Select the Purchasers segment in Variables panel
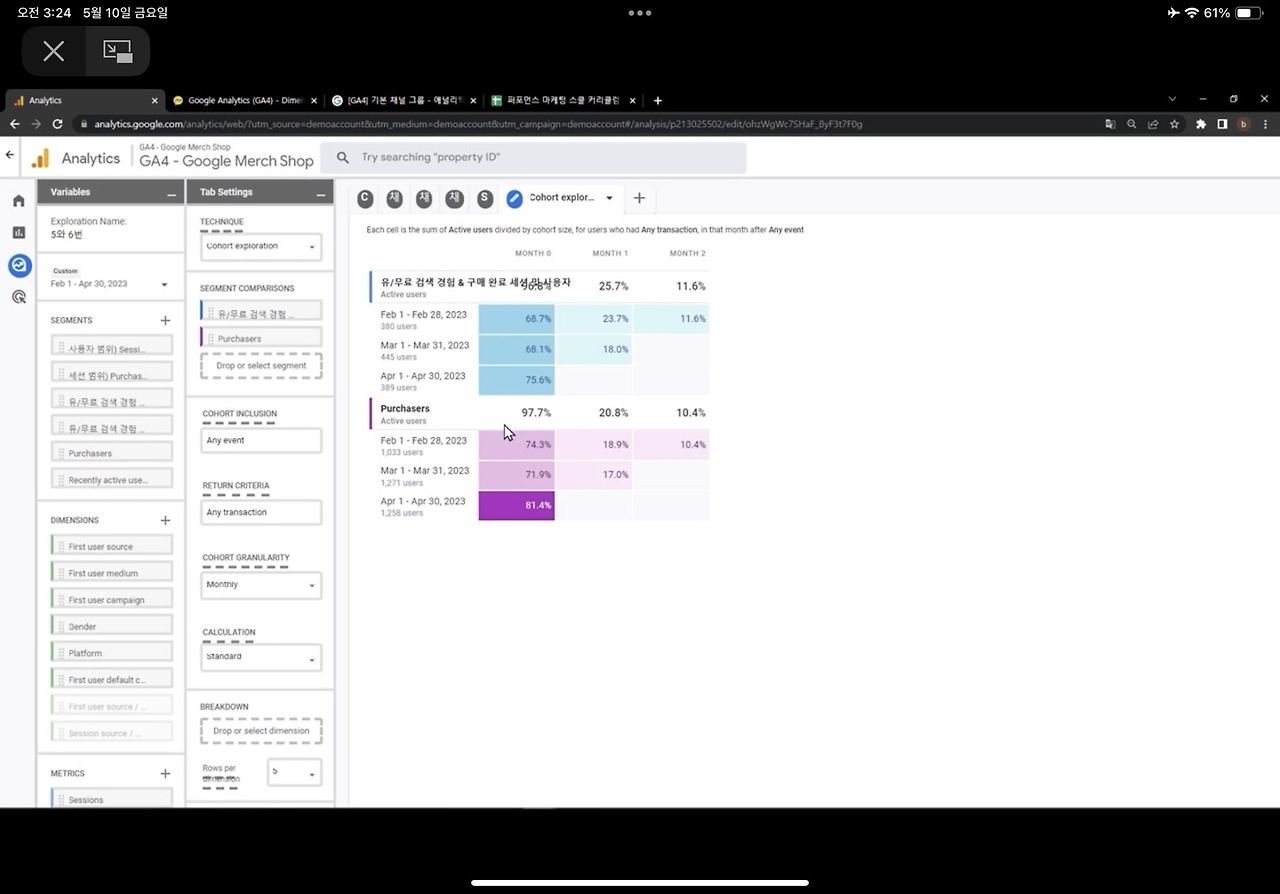Image resolution: width=1280 pixels, height=894 pixels. [112, 453]
